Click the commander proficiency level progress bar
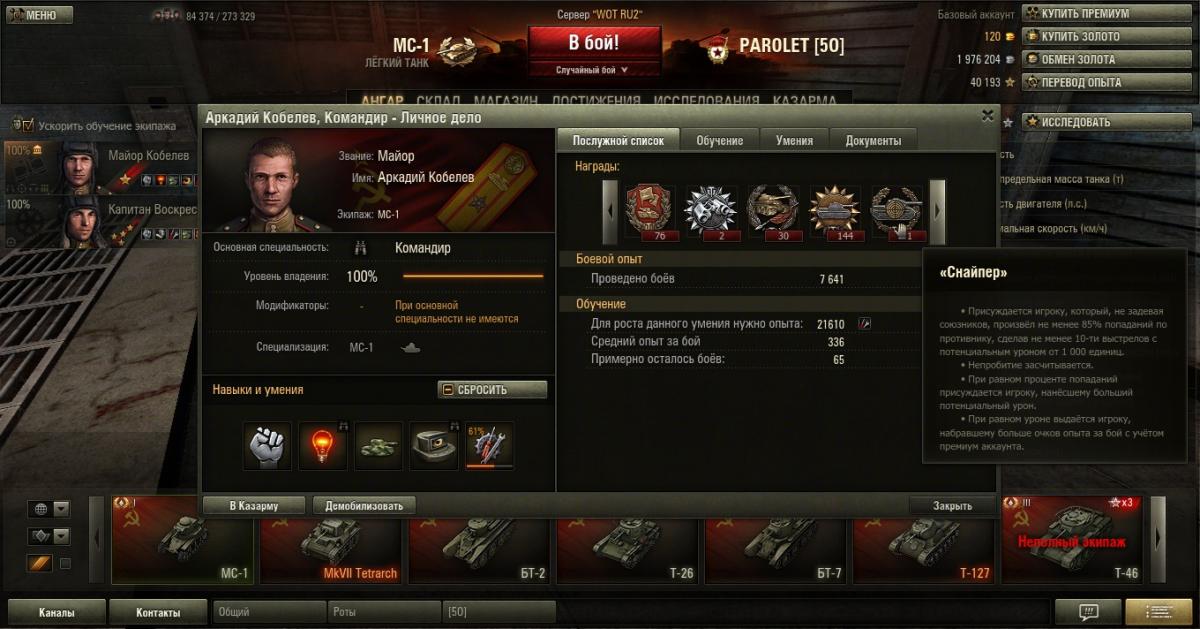 point(473,276)
